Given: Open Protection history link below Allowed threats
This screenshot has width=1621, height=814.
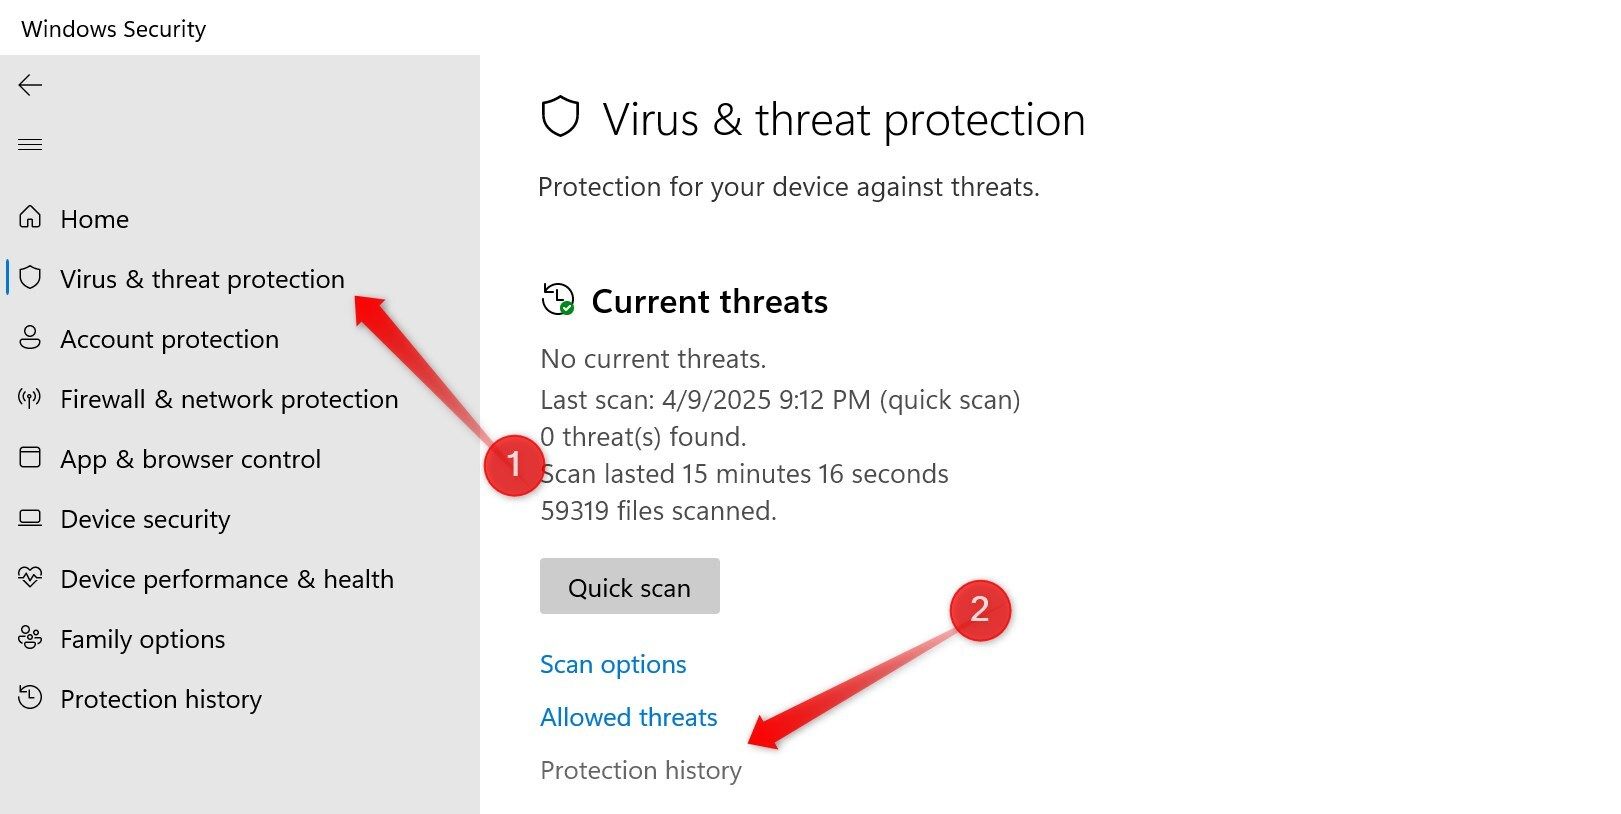Looking at the screenshot, I should click(x=641, y=770).
